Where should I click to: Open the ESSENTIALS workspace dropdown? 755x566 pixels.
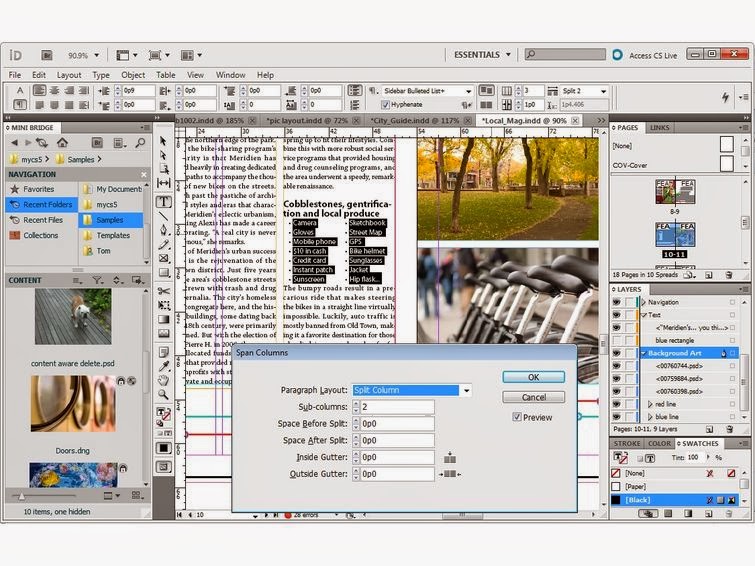coord(508,55)
